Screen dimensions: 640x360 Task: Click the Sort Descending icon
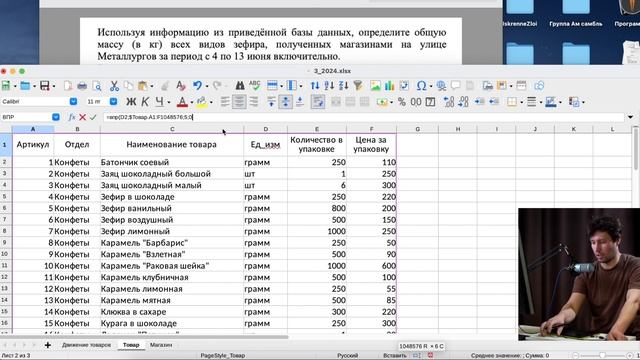(344, 86)
